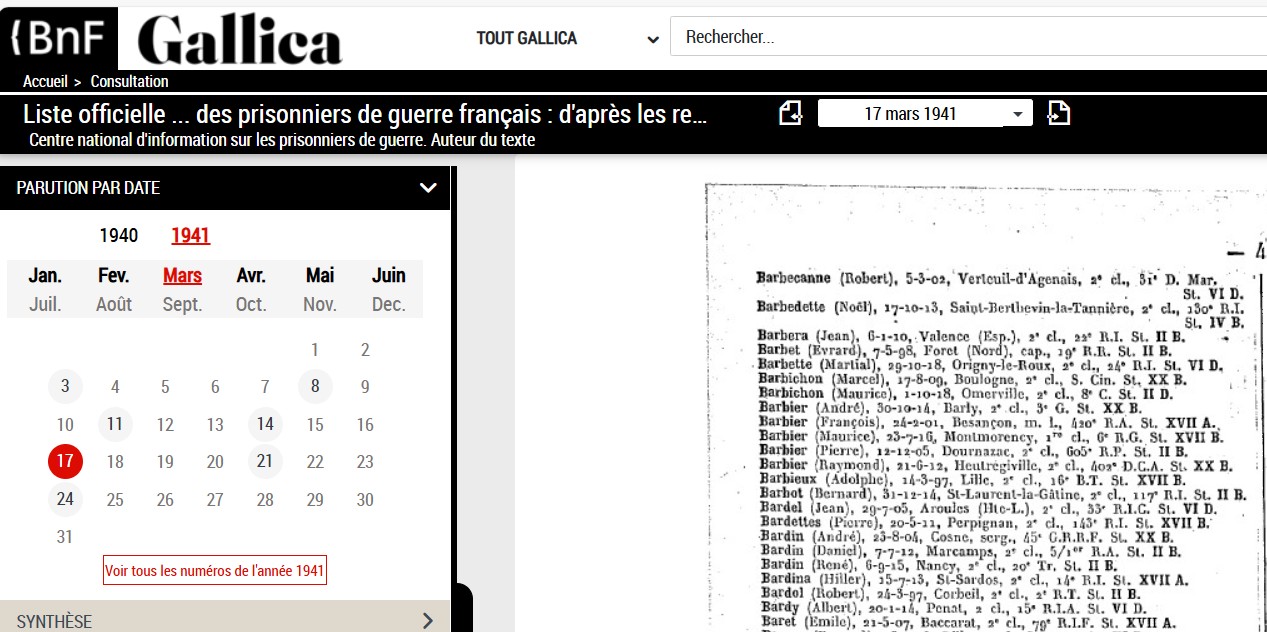Go to the next issue page icon
Image resolution: width=1267 pixels, height=632 pixels.
pyautogui.click(x=1058, y=113)
